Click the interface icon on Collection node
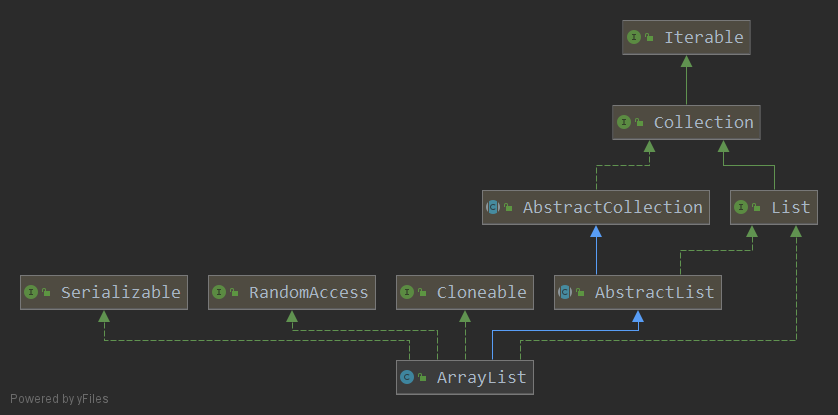The image size is (838, 415). point(623,123)
